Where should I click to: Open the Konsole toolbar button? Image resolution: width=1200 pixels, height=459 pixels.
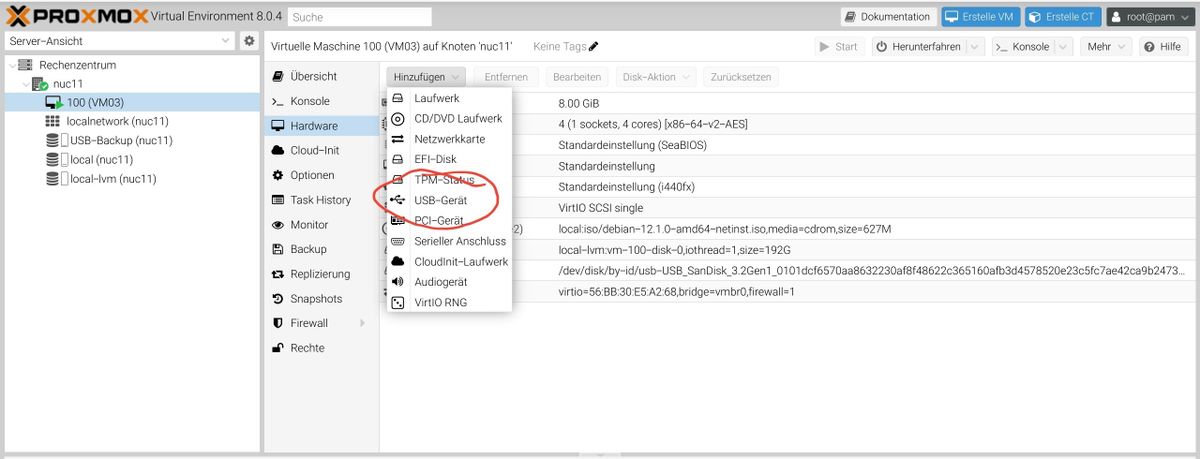(1022, 46)
